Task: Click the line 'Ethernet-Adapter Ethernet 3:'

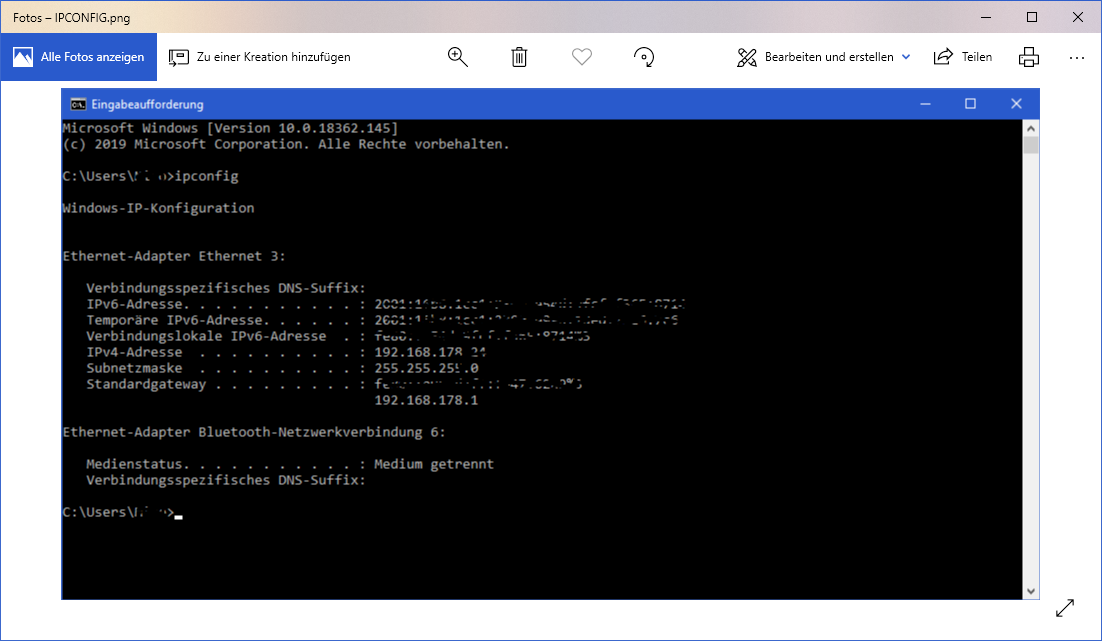Action: click(174, 256)
